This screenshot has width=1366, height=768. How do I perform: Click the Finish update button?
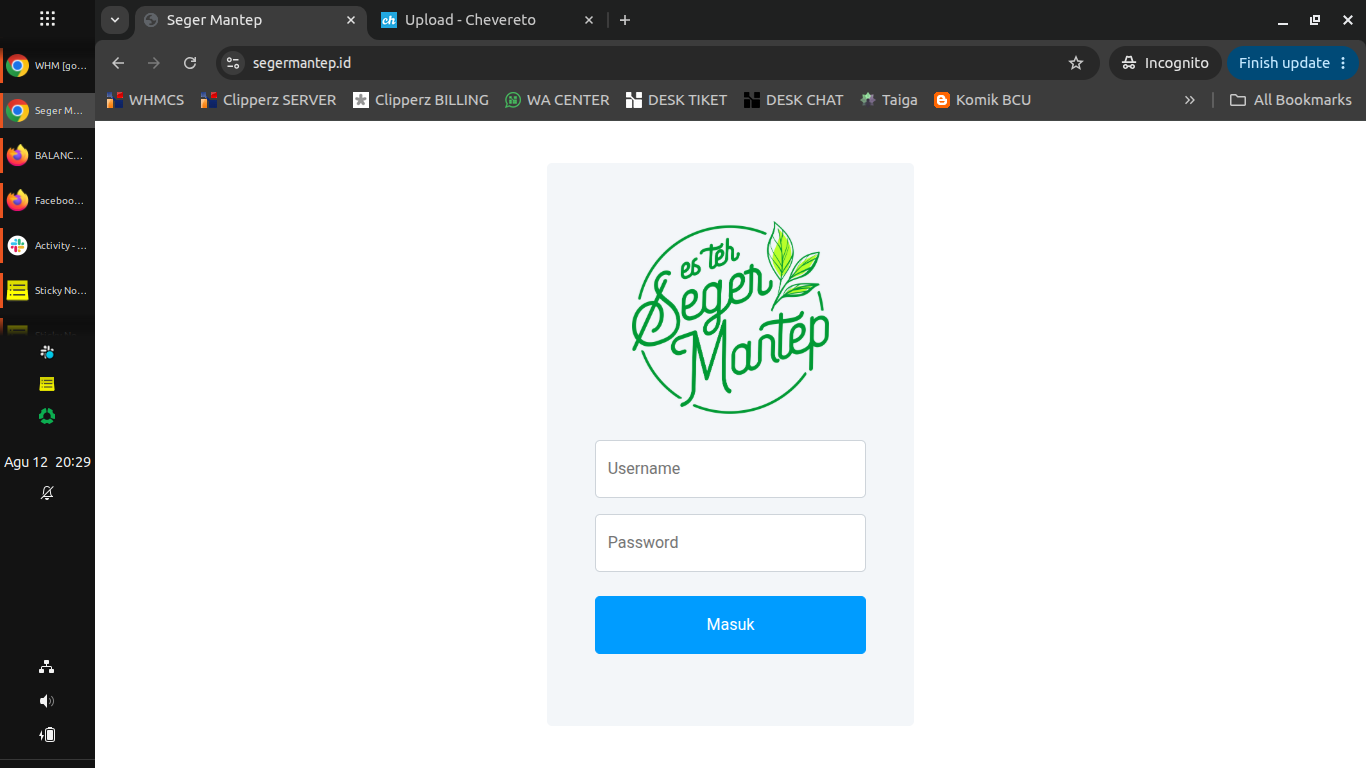pyautogui.click(x=1293, y=63)
